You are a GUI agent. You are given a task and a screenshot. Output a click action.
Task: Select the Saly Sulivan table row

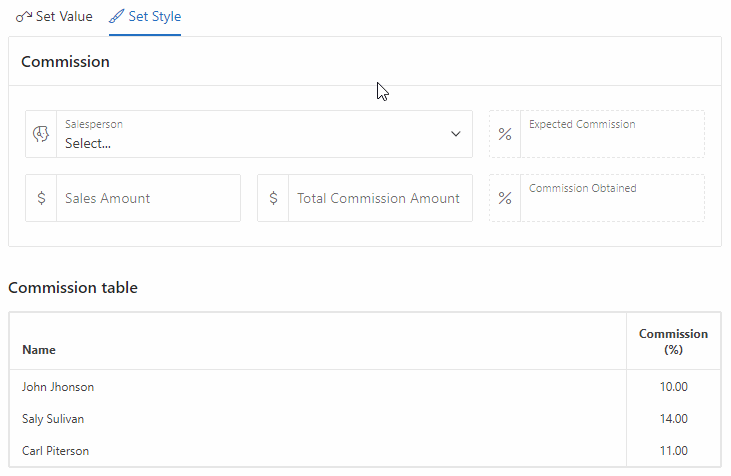tap(365, 419)
